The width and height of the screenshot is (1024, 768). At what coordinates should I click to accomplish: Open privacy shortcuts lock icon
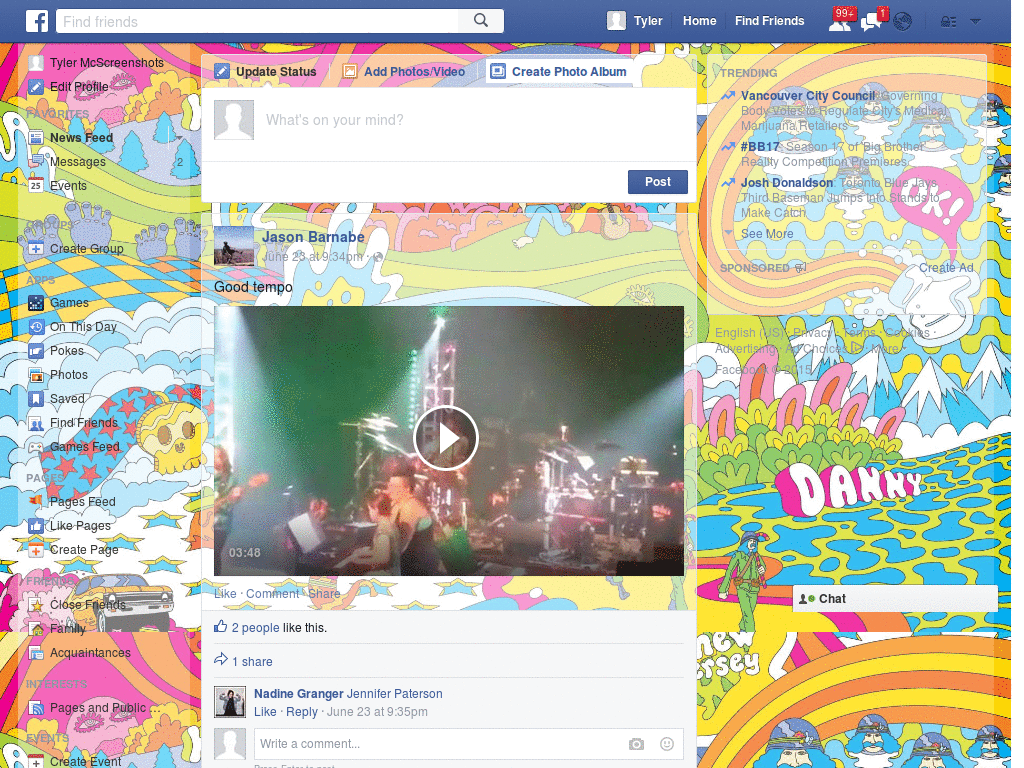(x=948, y=22)
